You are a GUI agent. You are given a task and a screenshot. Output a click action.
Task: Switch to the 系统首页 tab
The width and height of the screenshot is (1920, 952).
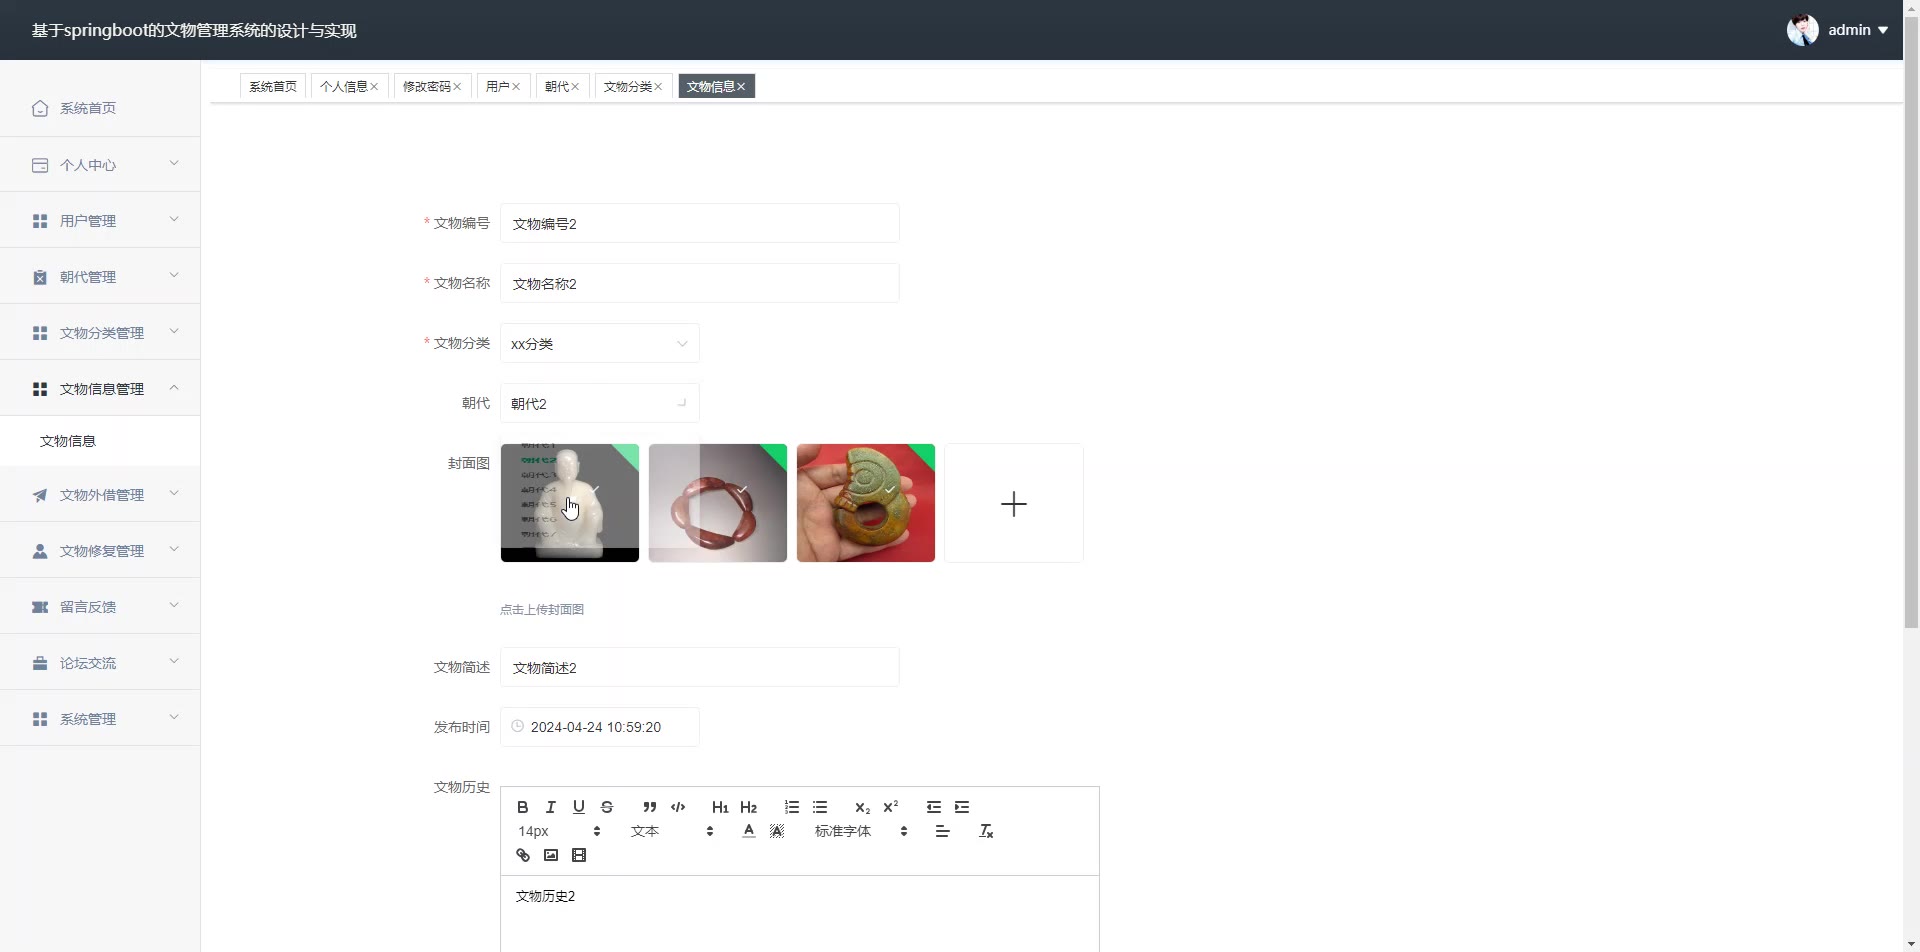pyautogui.click(x=273, y=86)
